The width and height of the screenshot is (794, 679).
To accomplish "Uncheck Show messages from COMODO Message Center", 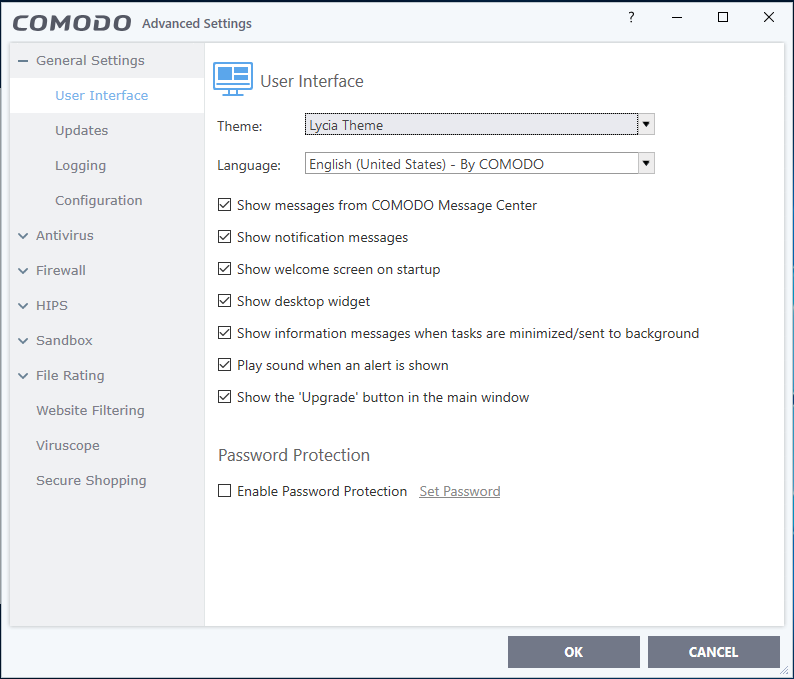I will click(x=225, y=205).
